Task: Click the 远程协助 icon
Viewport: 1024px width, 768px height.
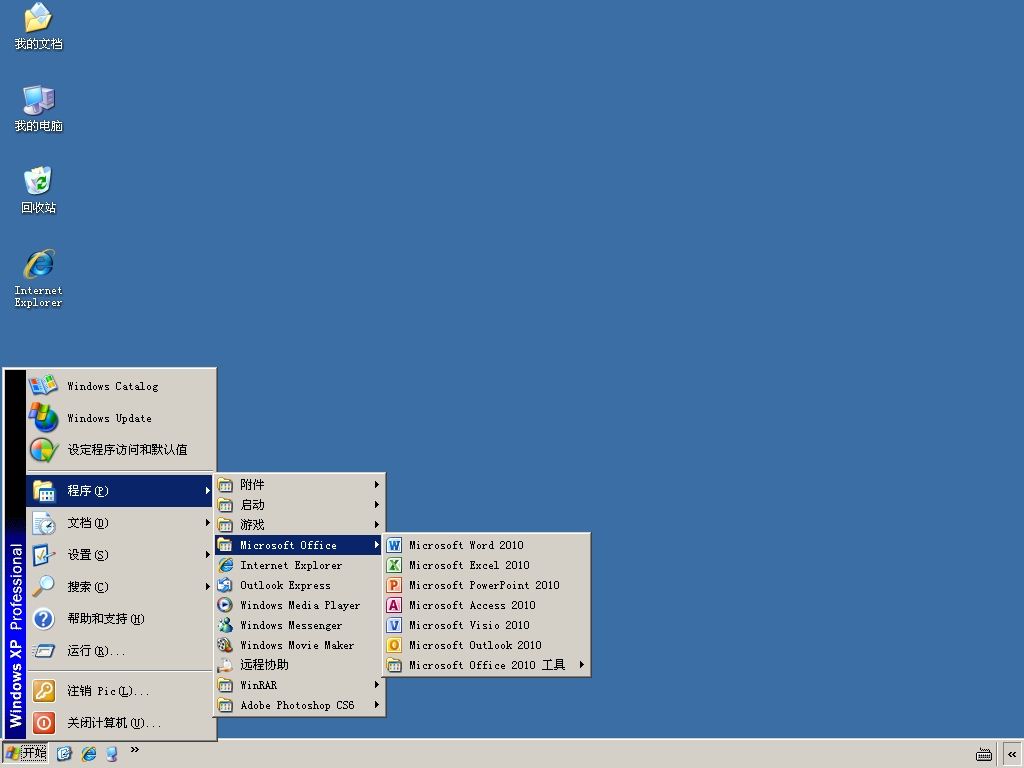Action: 225,665
